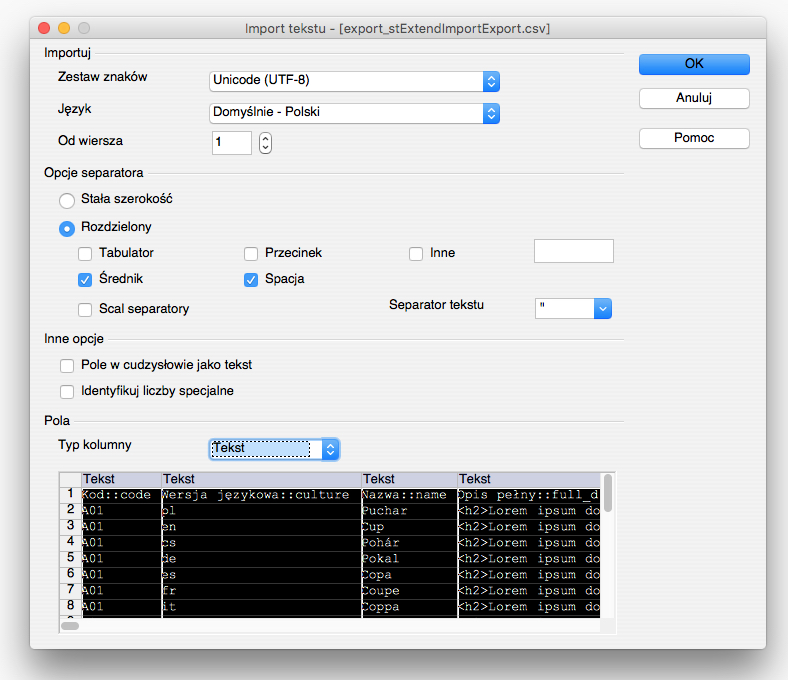The height and width of the screenshot is (680, 788).
Task: Click the preview vertical scrollbar thumb
Action: pyautogui.click(x=608, y=493)
